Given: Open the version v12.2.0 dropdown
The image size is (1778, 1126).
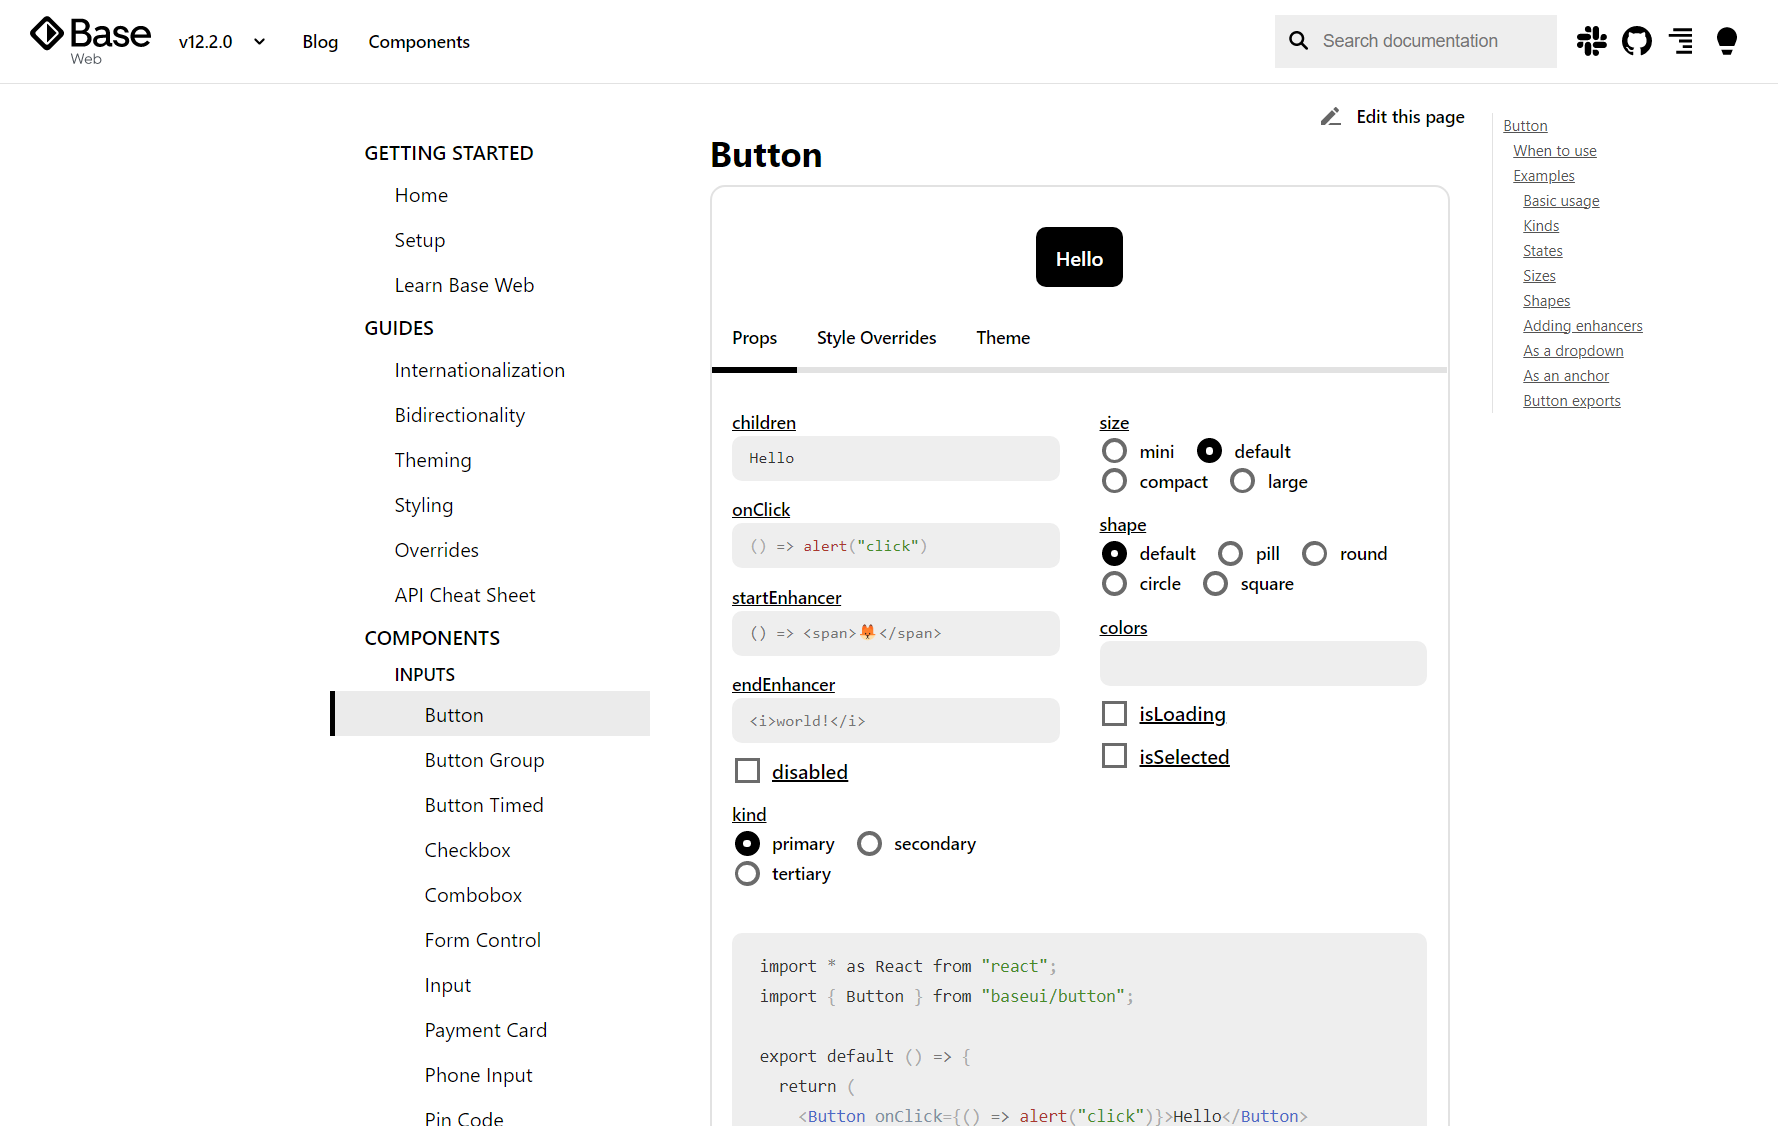Looking at the screenshot, I should (221, 41).
